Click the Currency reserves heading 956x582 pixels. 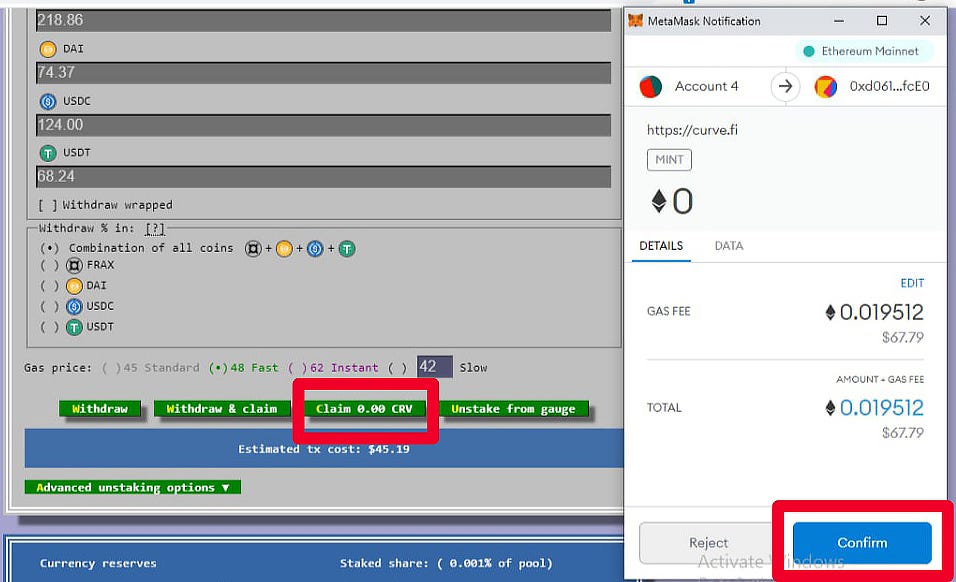pyautogui.click(x=98, y=564)
